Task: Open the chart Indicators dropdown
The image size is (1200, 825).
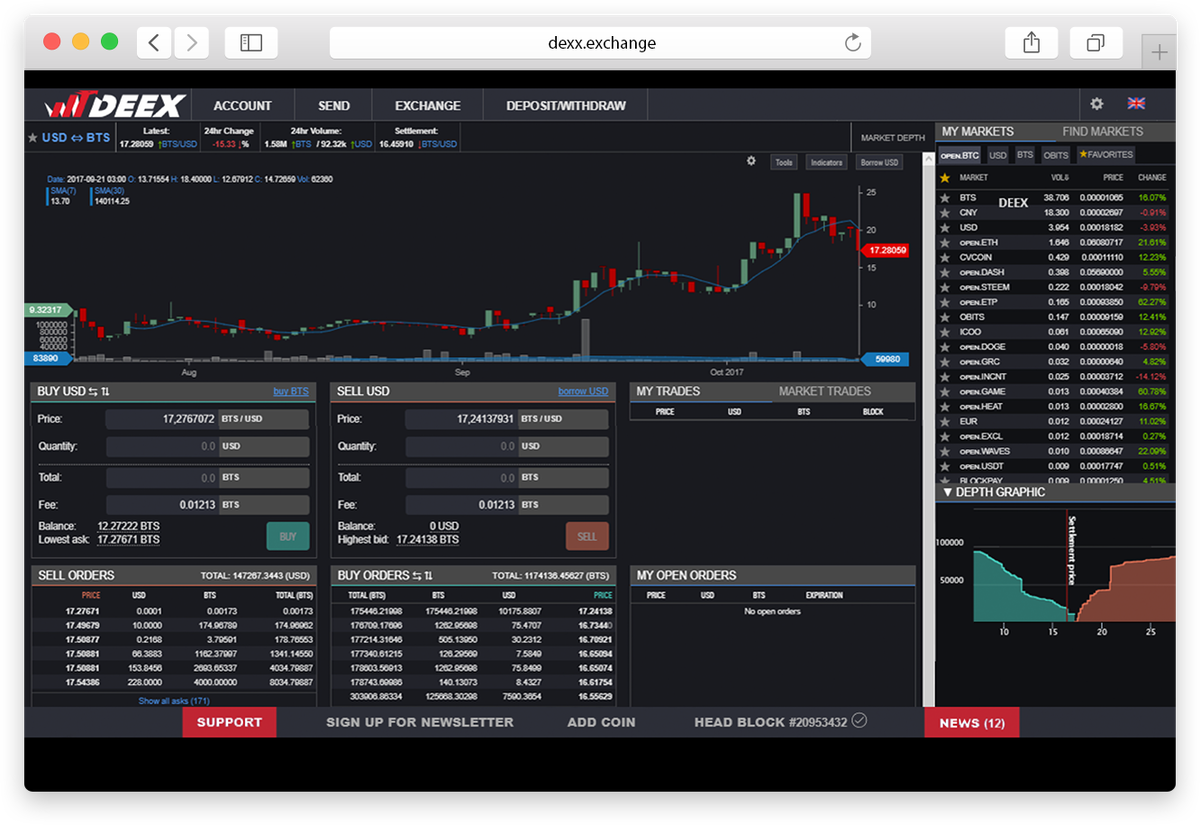Action: [826, 162]
